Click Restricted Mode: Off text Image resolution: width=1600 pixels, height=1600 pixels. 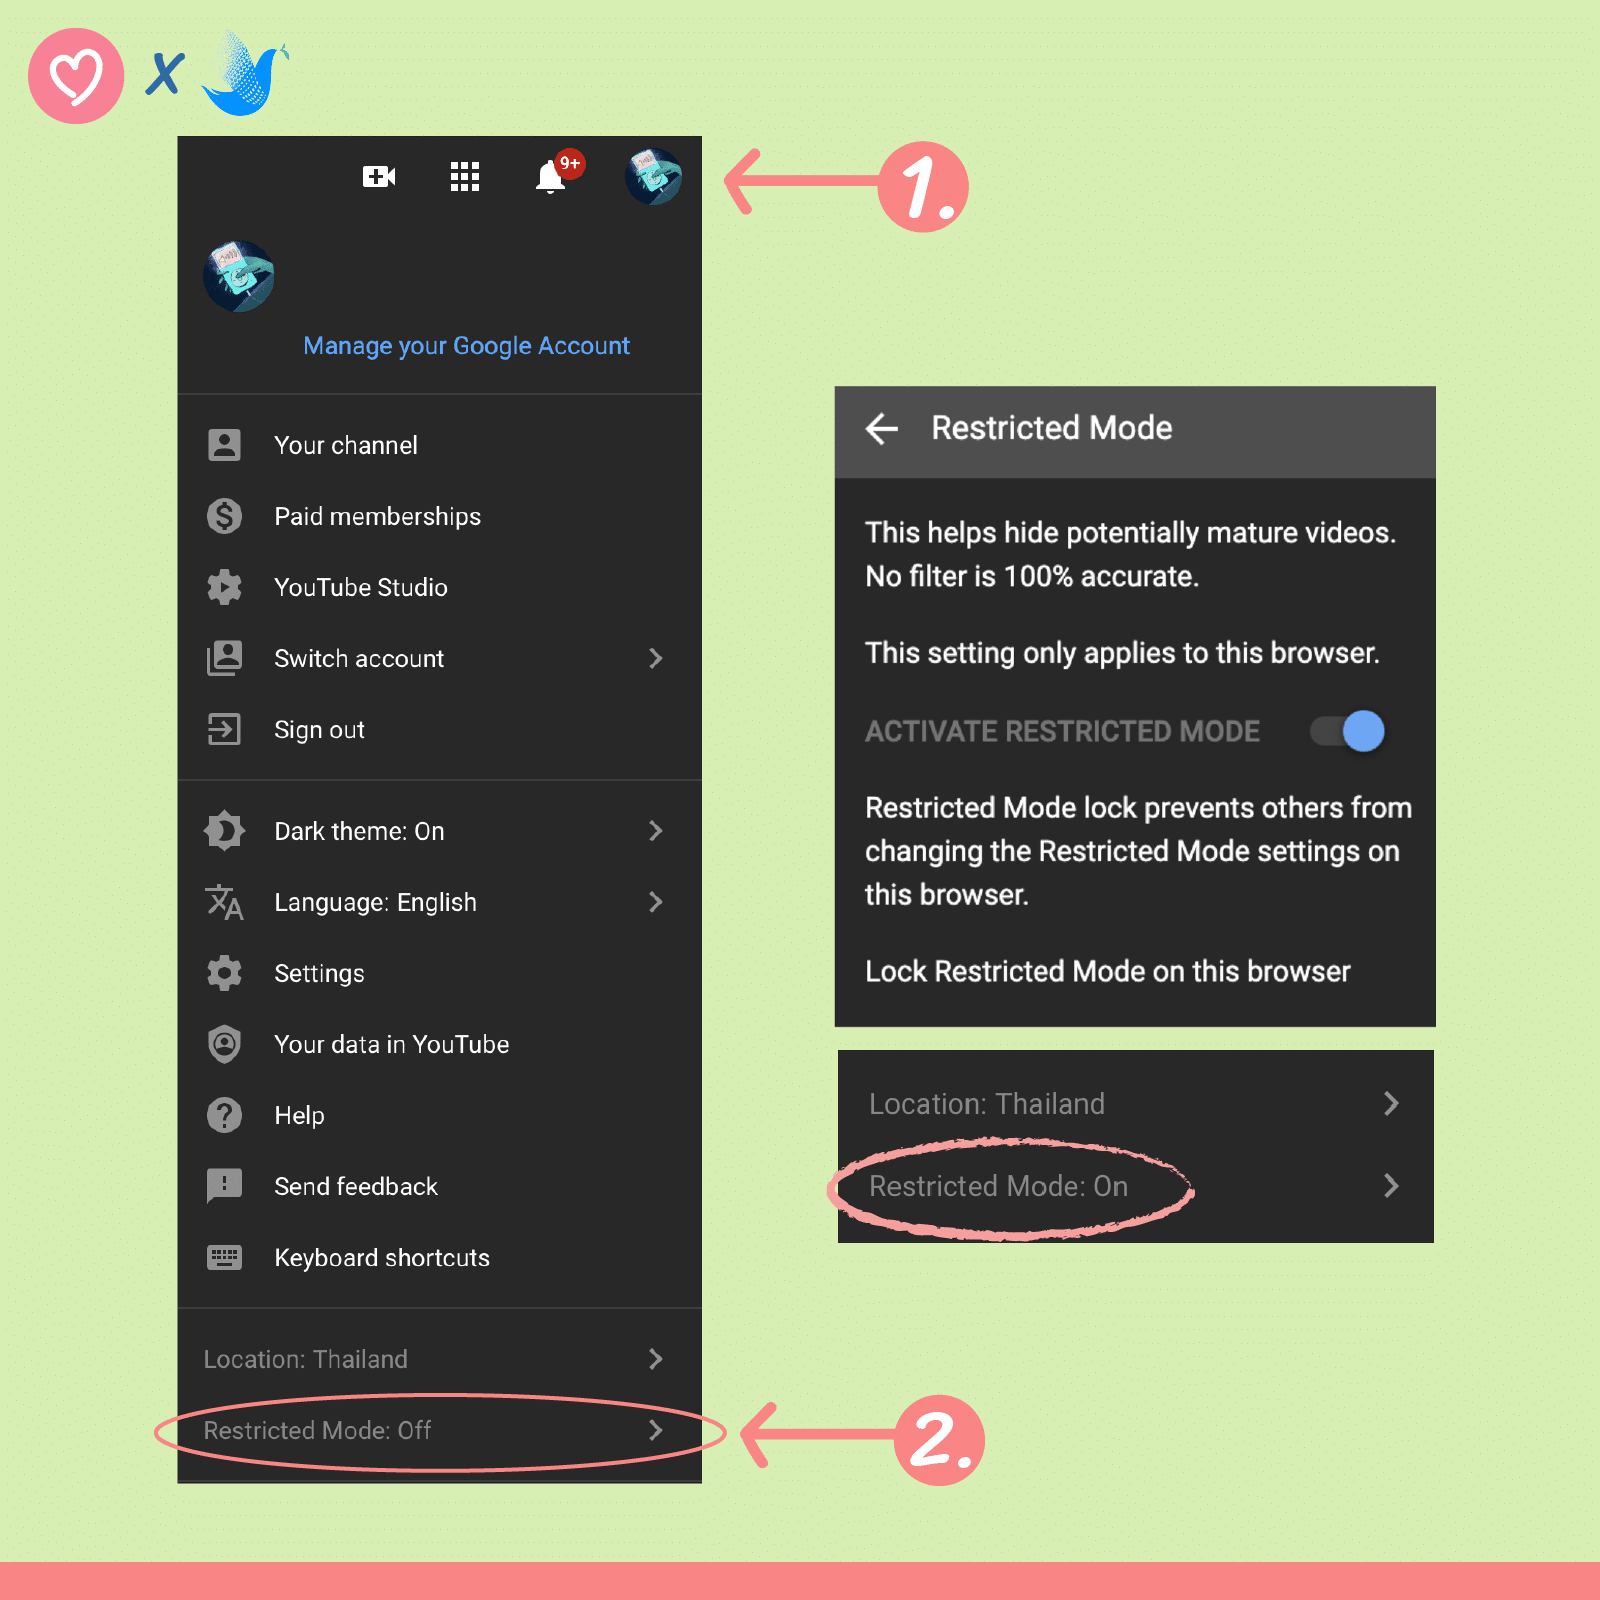317,1430
